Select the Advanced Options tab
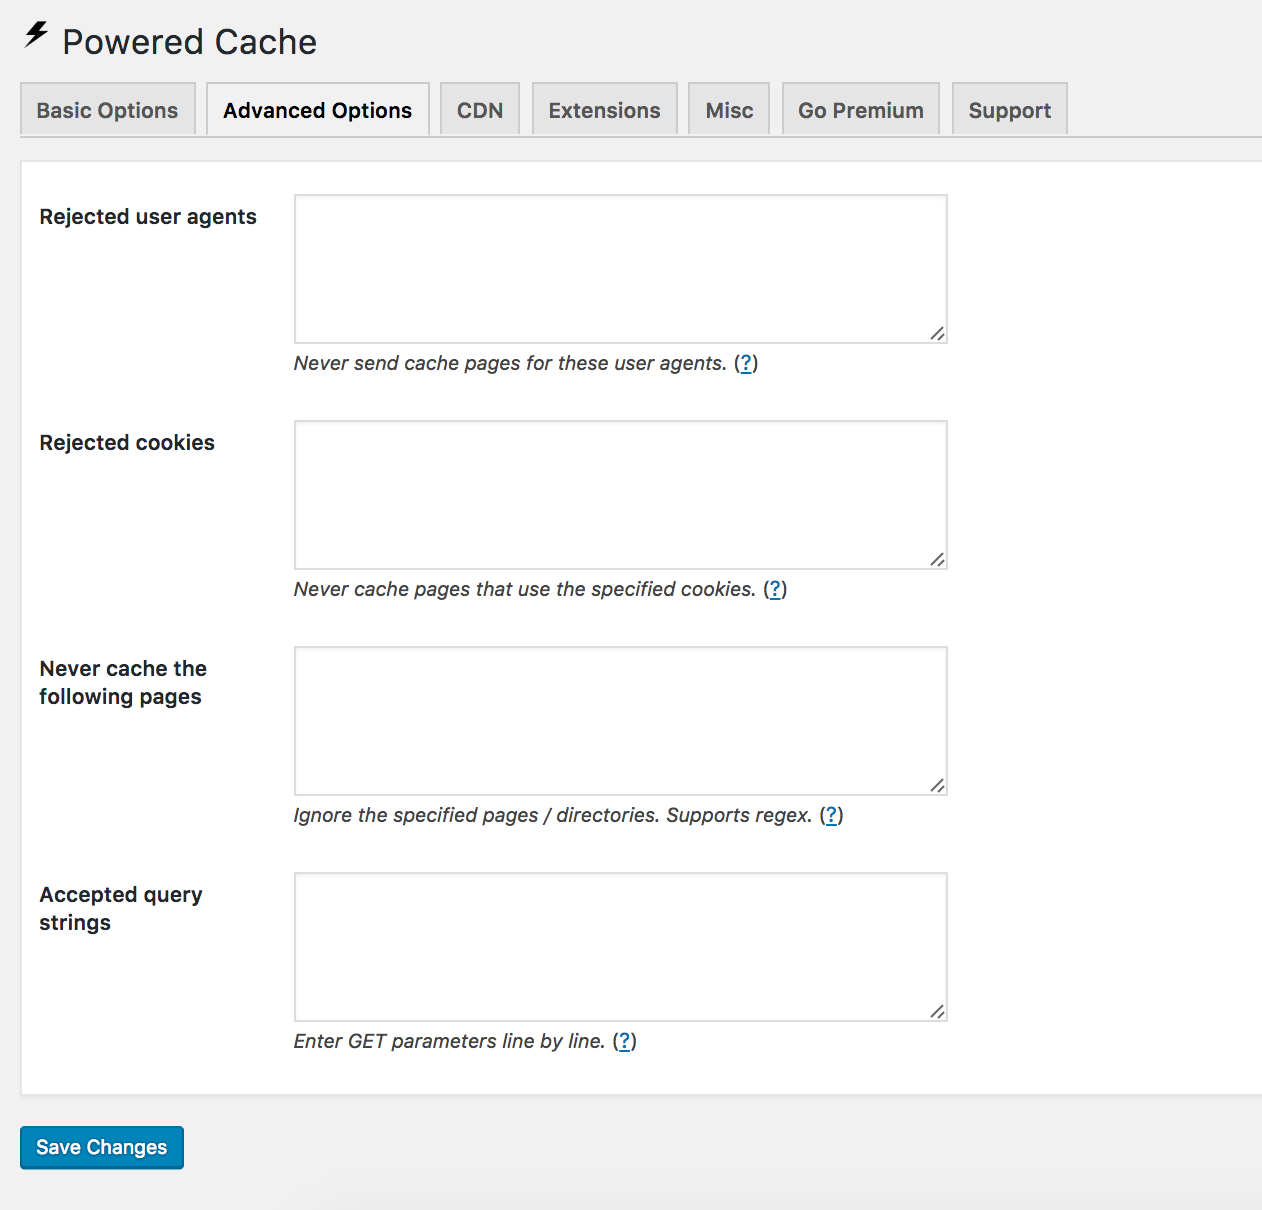The image size is (1262, 1210). [x=317, y=110]
